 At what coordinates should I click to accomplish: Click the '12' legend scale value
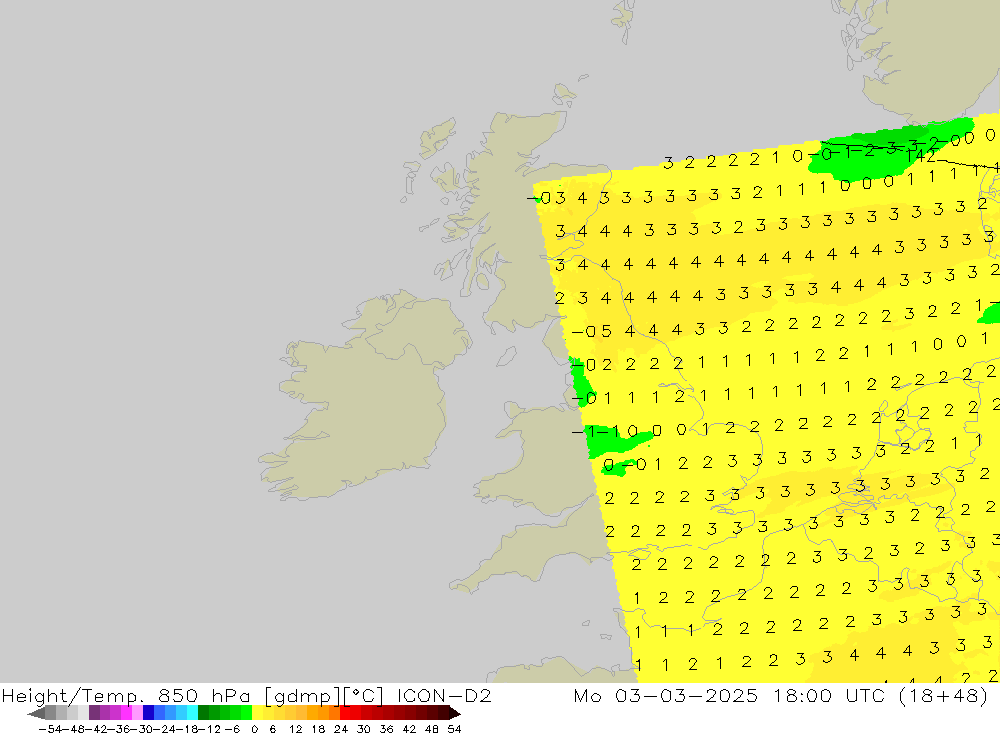(x=295, y=729)
